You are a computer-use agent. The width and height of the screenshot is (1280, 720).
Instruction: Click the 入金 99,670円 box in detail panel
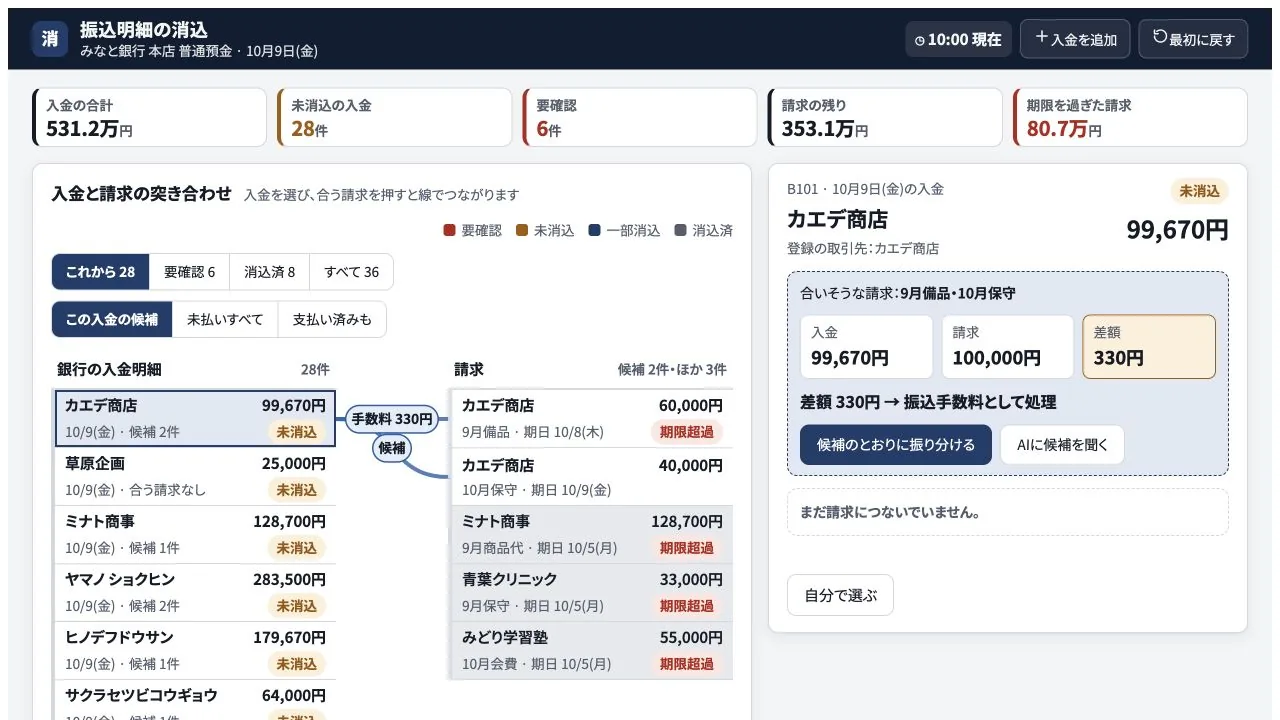866,347
